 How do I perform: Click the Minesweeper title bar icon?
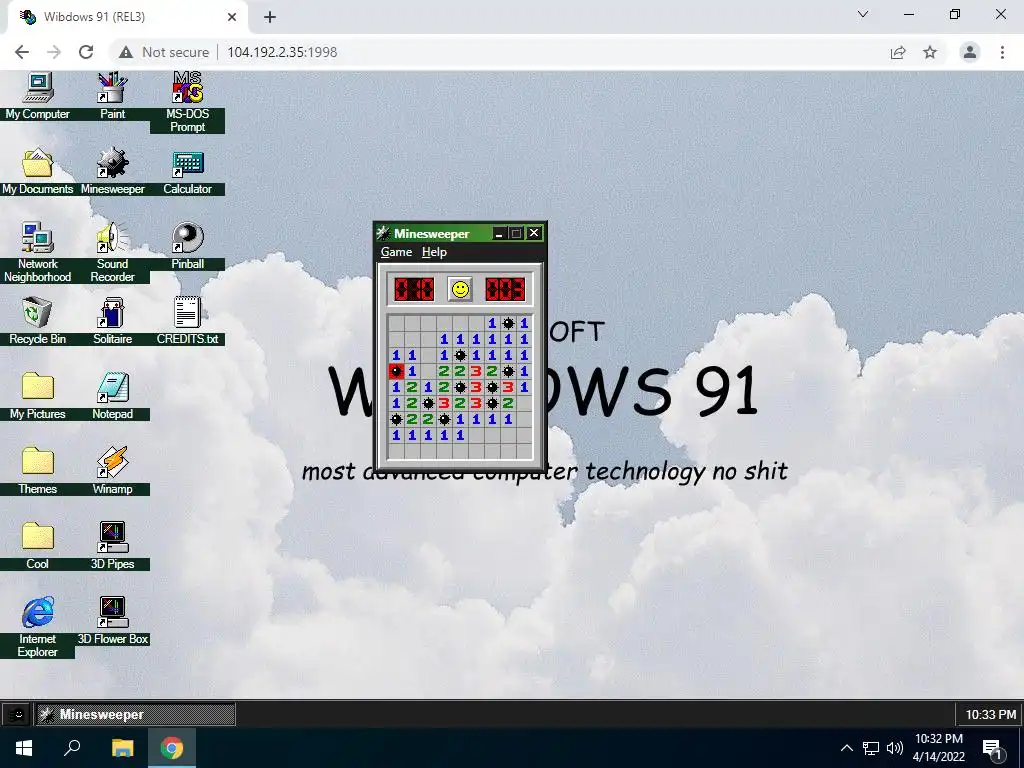point(383,233)
